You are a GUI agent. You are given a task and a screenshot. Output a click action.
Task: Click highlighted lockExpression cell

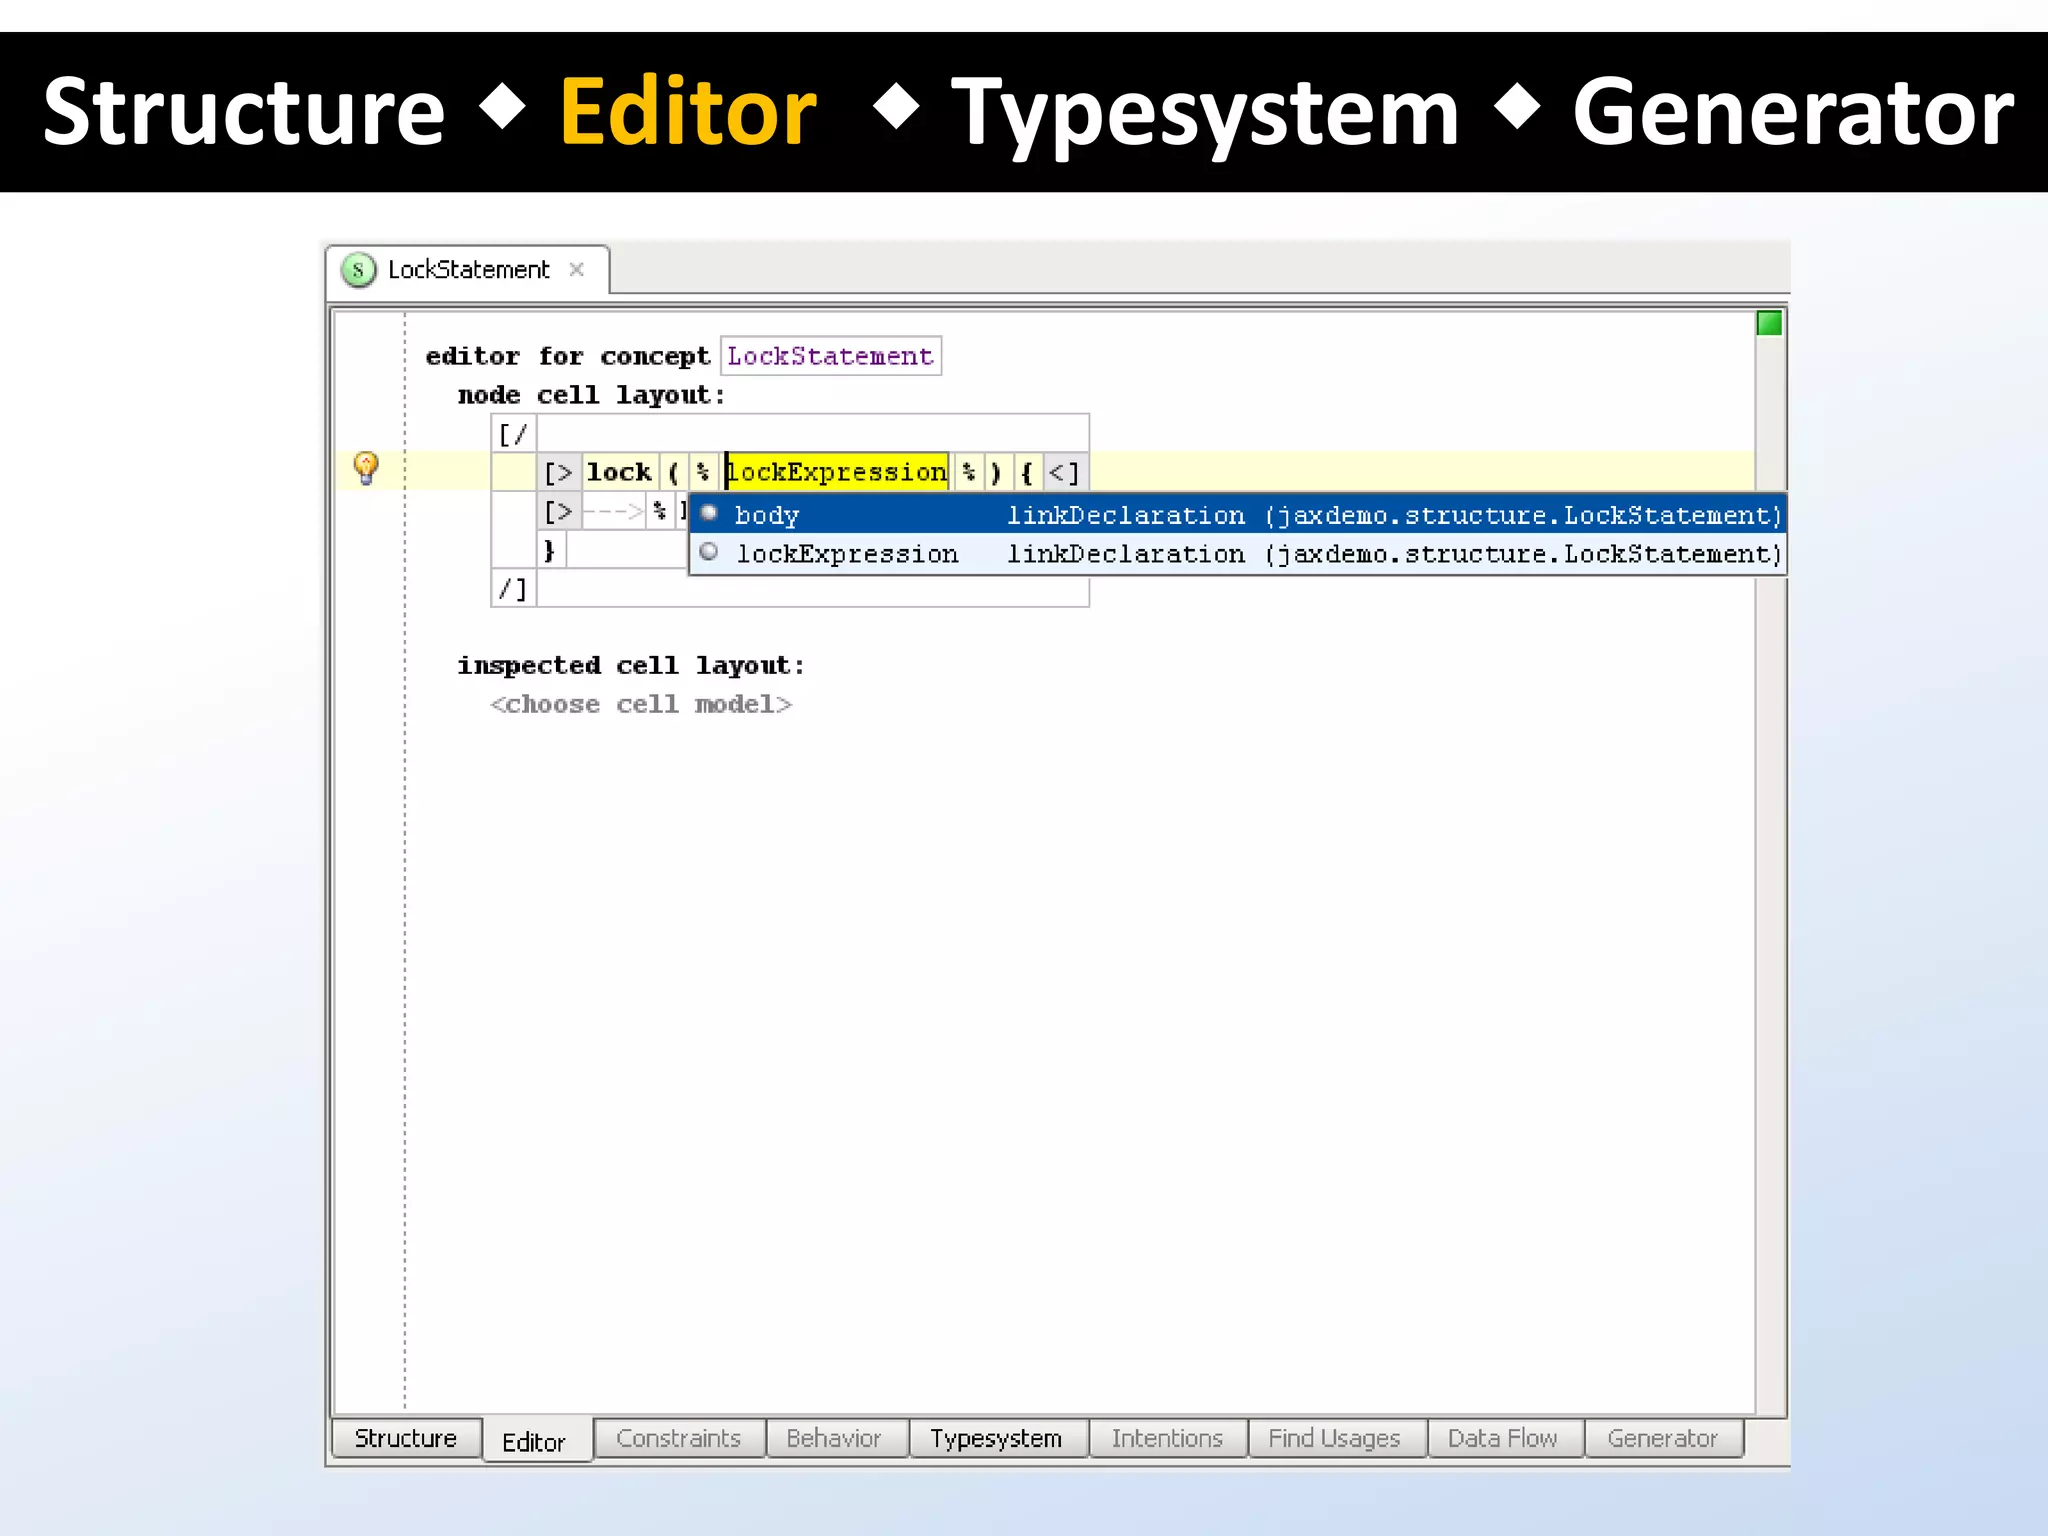(837, 472)
